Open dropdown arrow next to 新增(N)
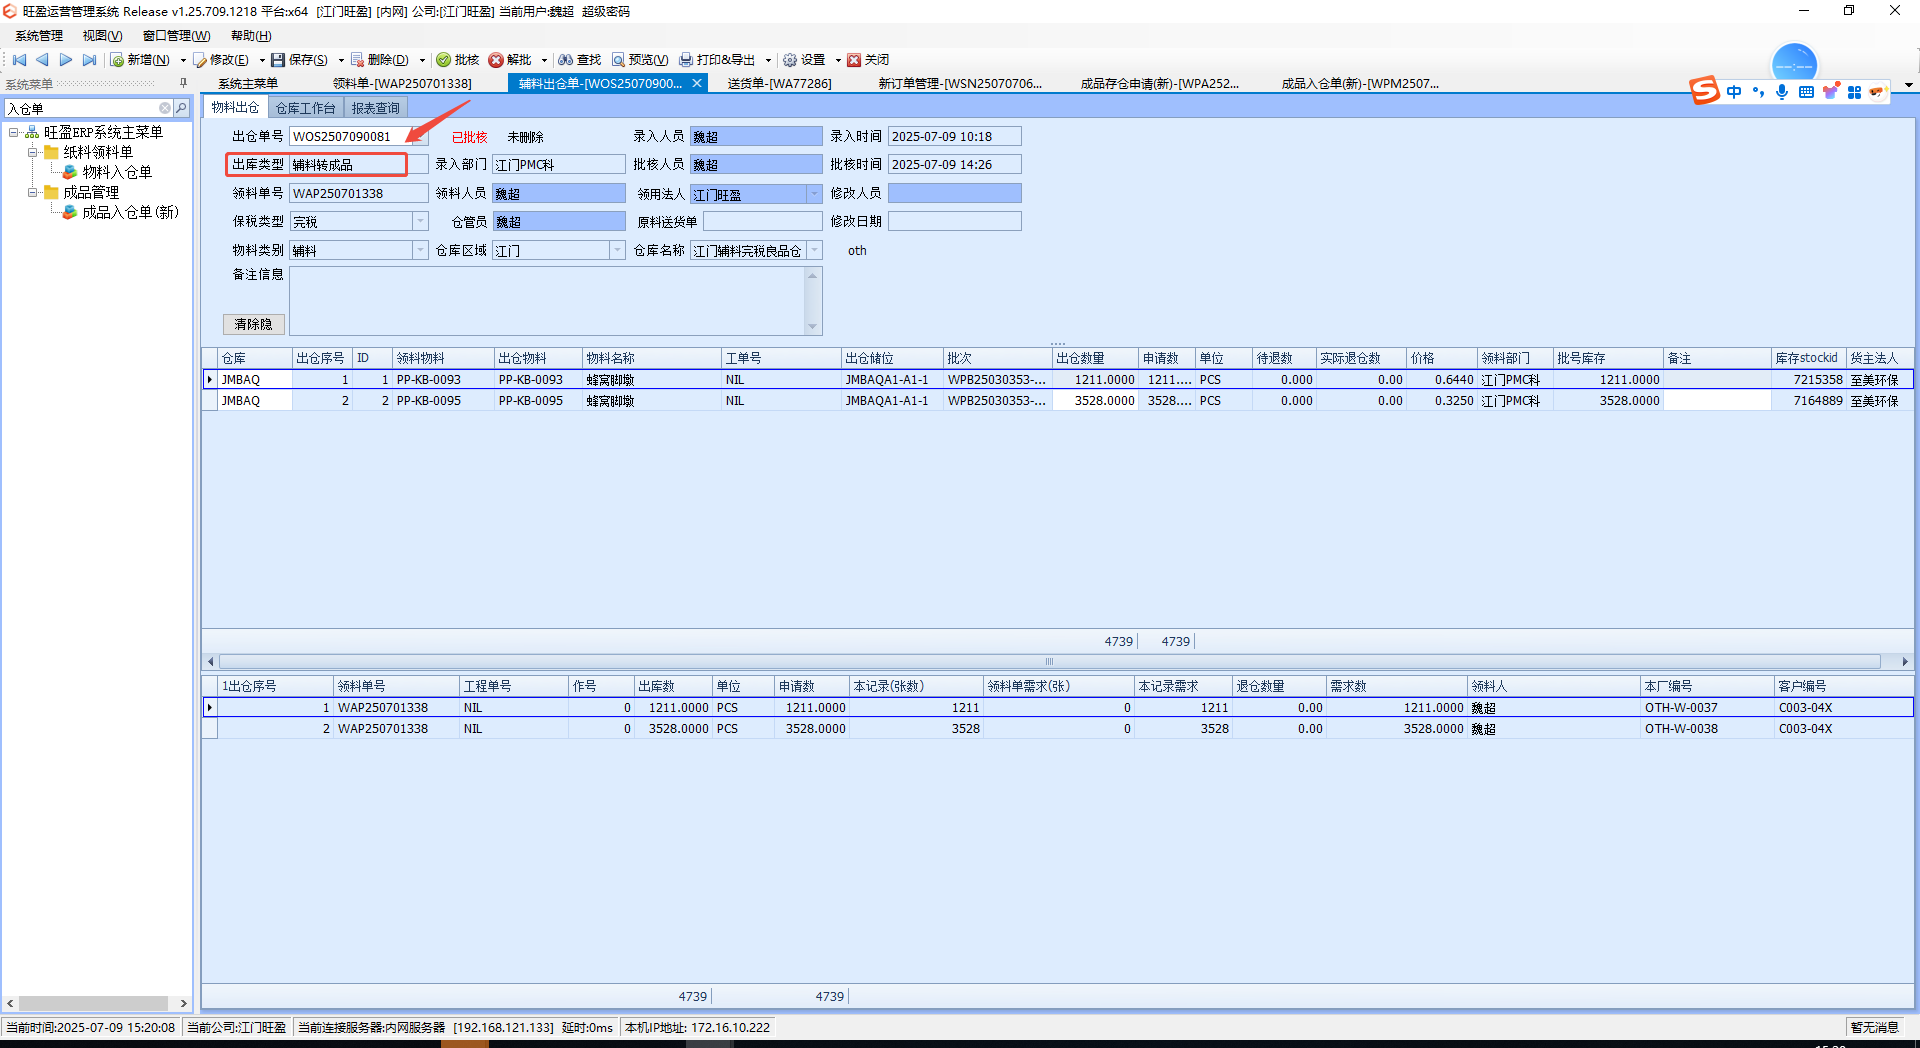Viewport: 1920px width, 1048px height. (183, 61)
